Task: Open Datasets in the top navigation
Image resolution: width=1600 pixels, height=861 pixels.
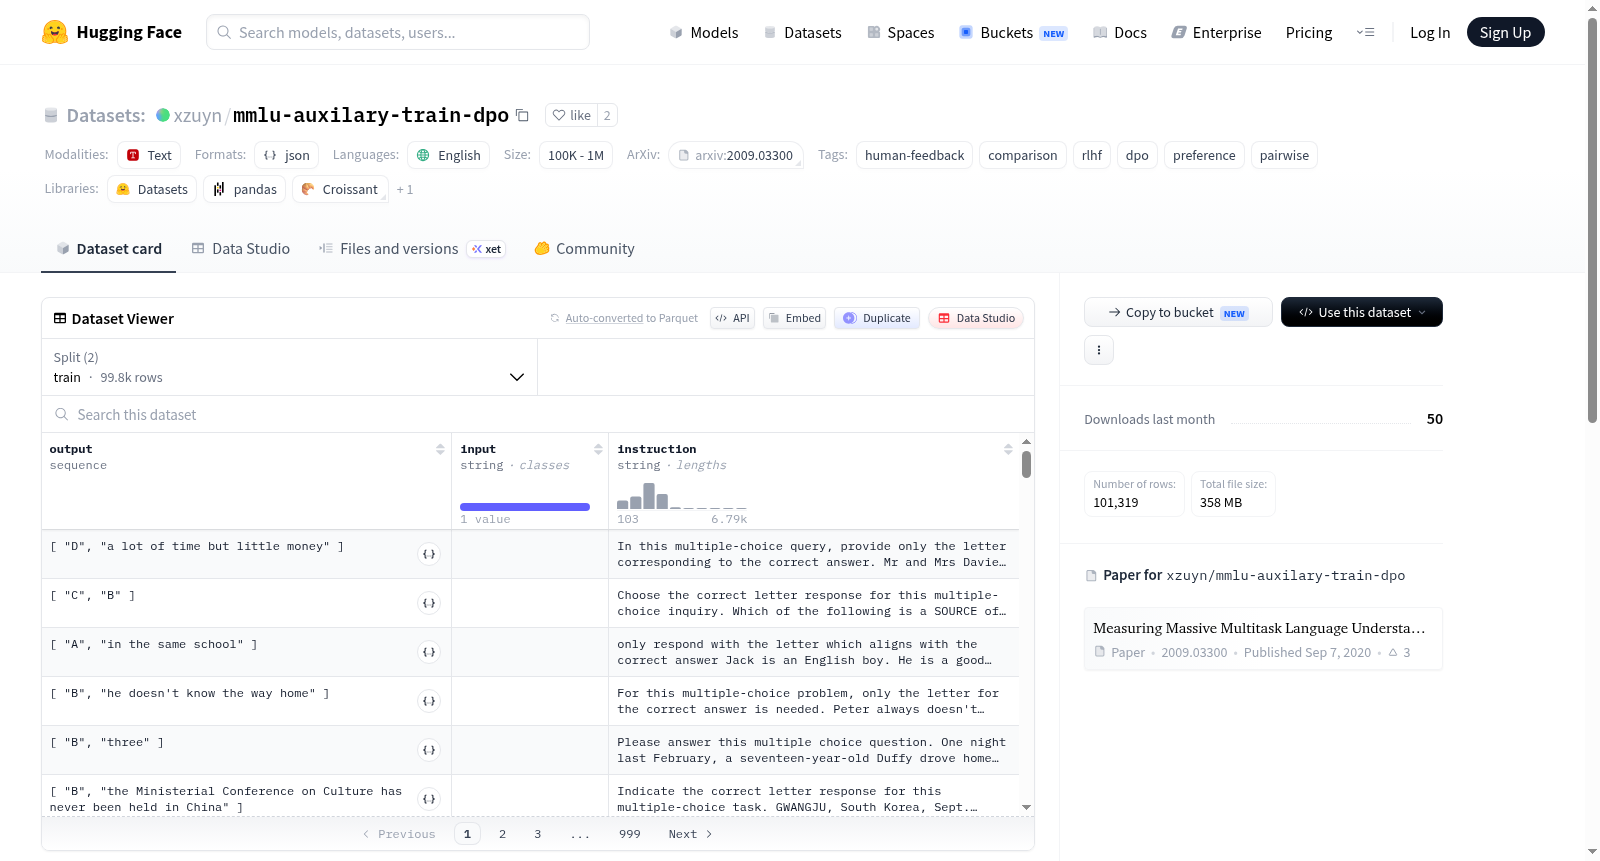Action: 803,32
